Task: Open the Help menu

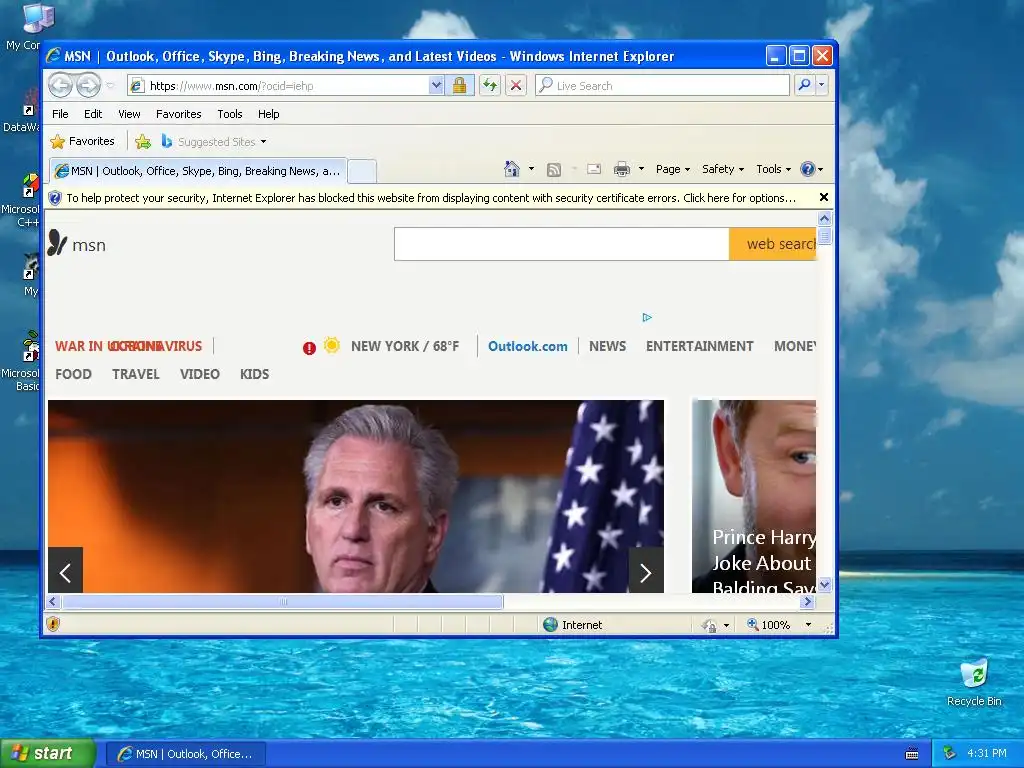Action: click(268, 114)
